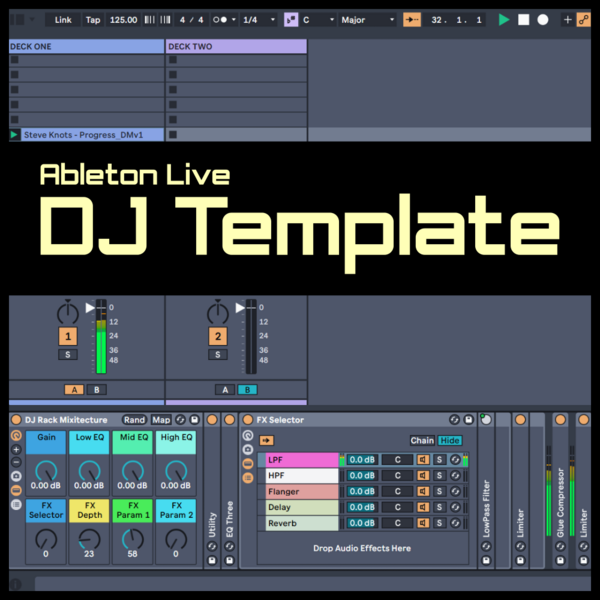Toggle DJ Rack Mixitecture device on/off
Screen dimensions: 600x600
16,420
